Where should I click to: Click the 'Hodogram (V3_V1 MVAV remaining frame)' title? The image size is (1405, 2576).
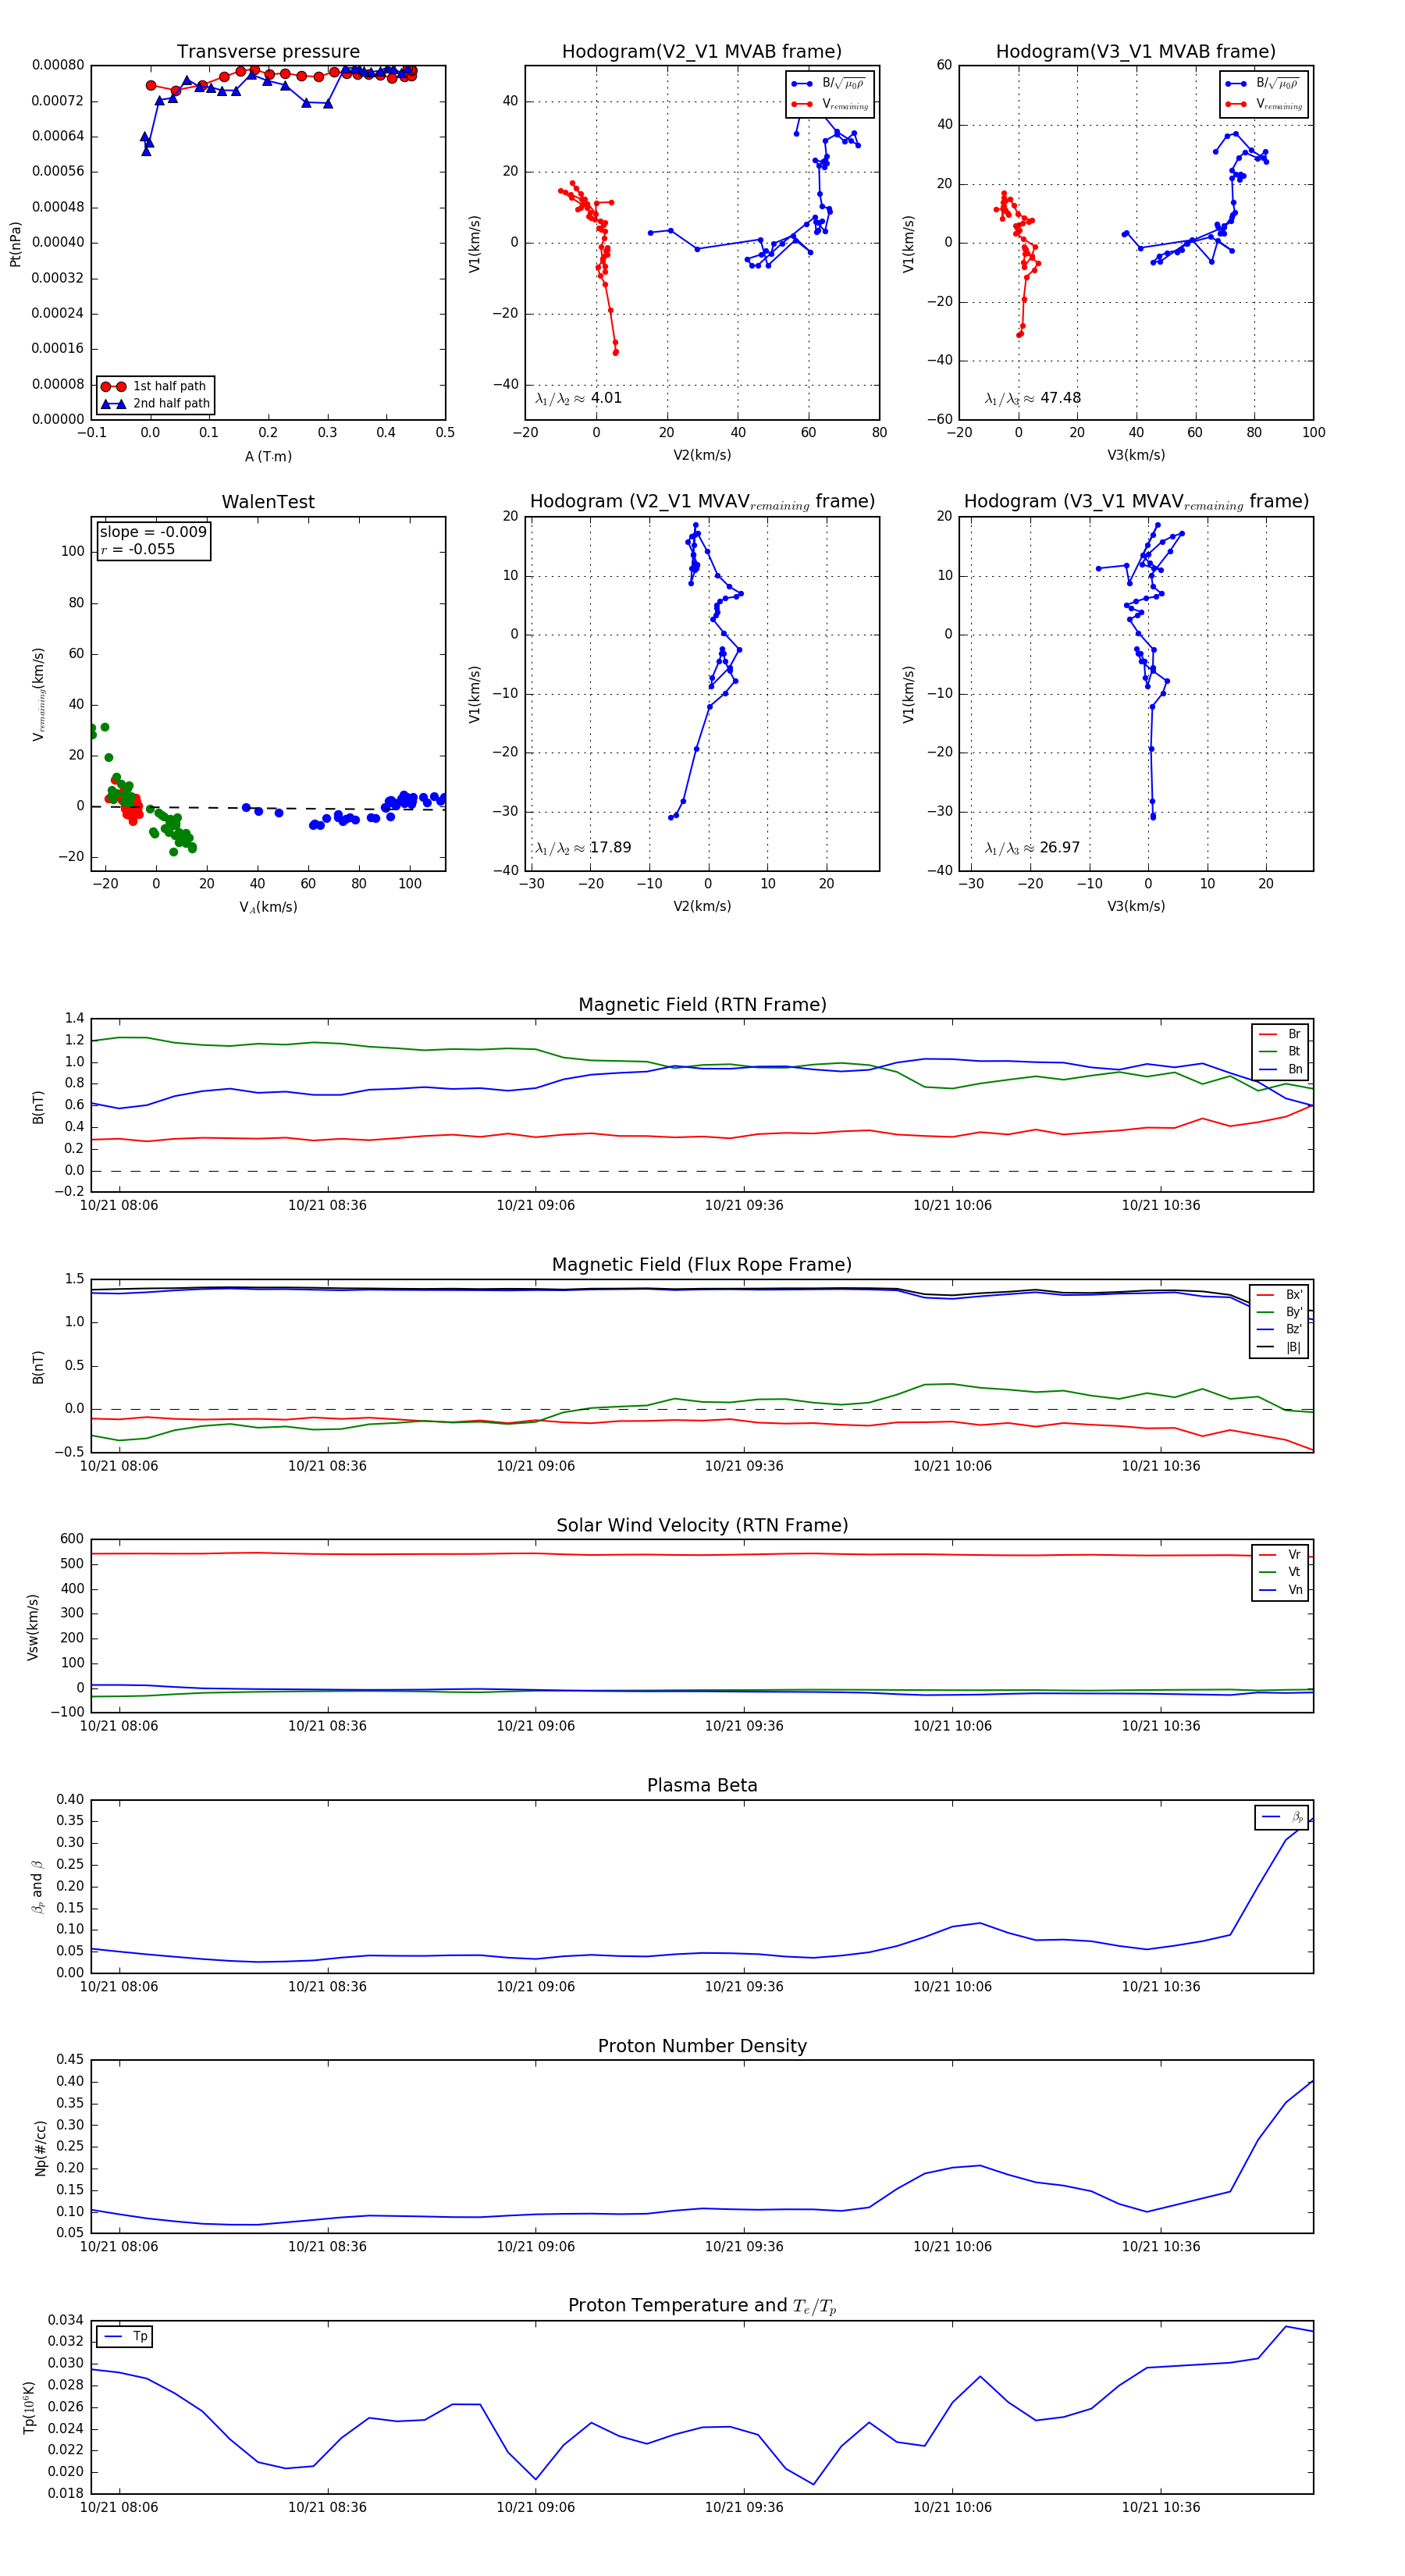point(1136,502)
